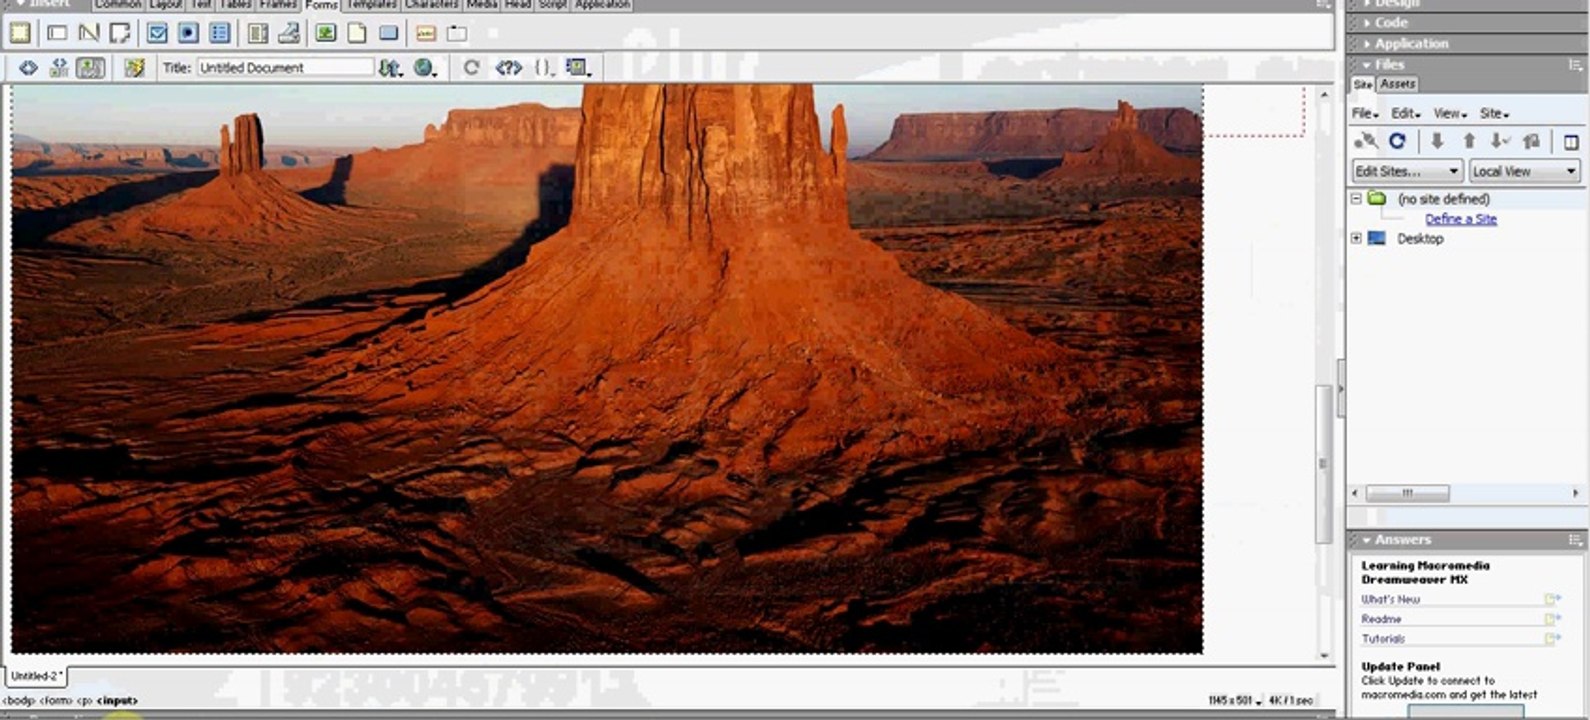The image size is (1590, 720).
Task: Select the Site tab in Files panel
Action: click(x=1363, y=85)
